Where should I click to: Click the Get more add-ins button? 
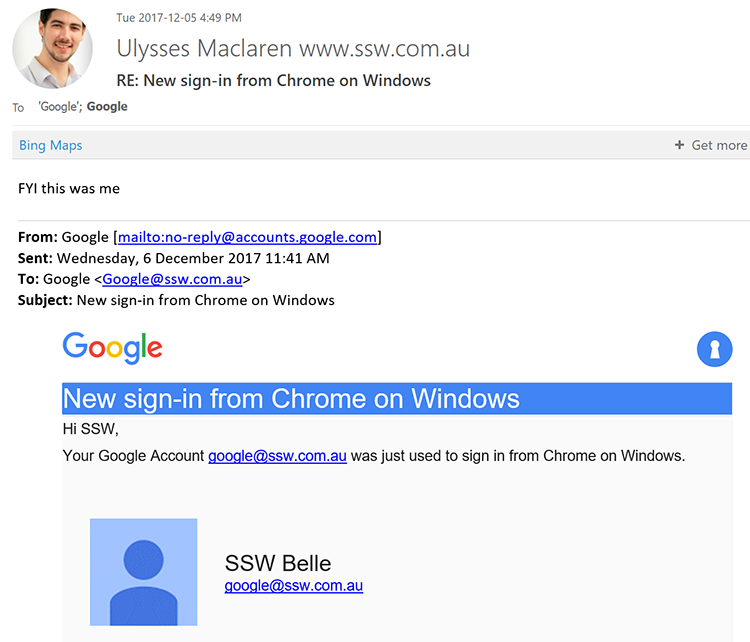pyautogui.click(x=711, y=145)
